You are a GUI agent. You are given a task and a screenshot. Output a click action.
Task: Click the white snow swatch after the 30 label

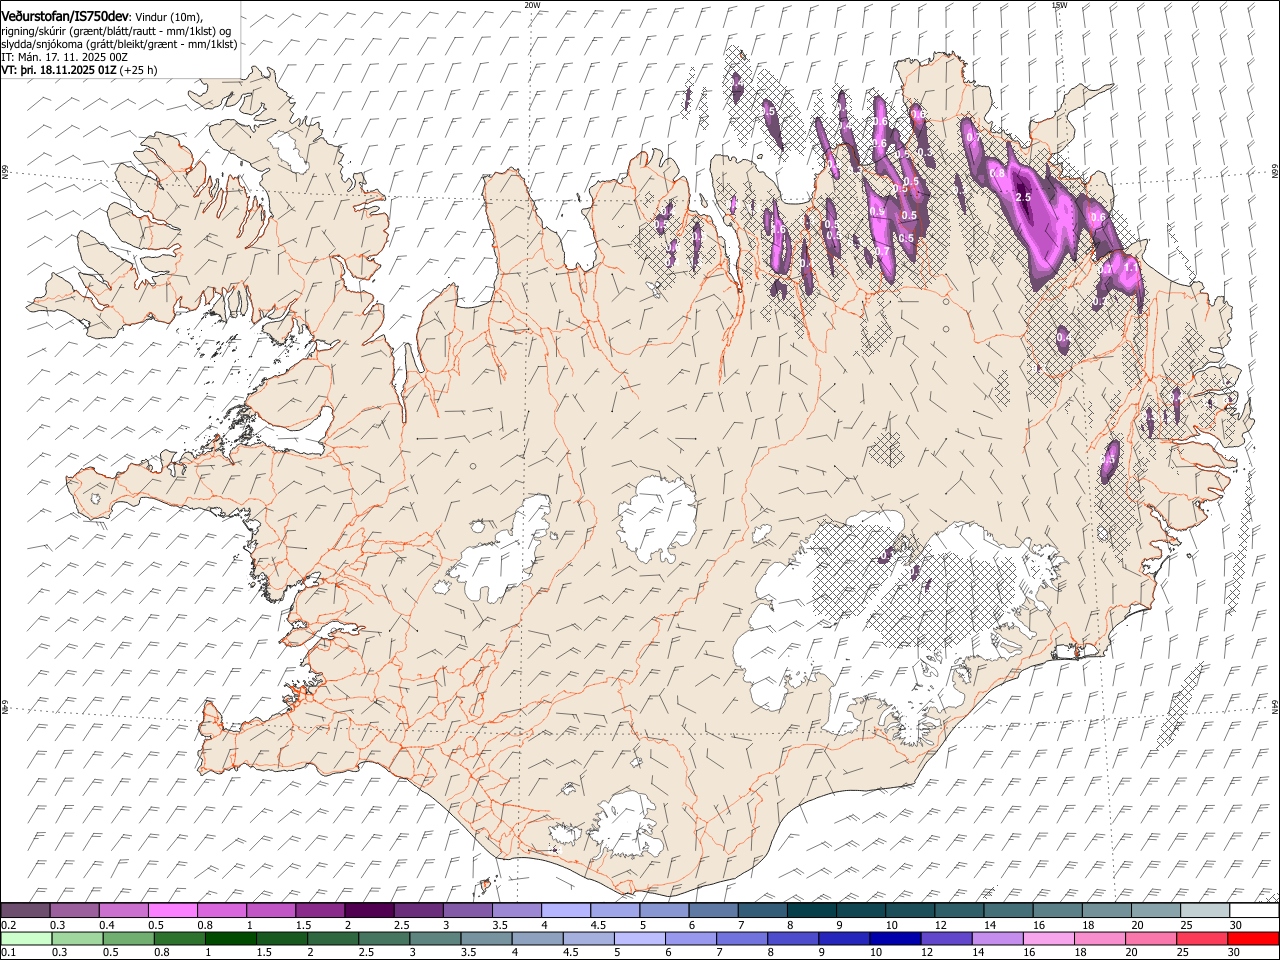pyautogui.click(x=1254, y=911)
